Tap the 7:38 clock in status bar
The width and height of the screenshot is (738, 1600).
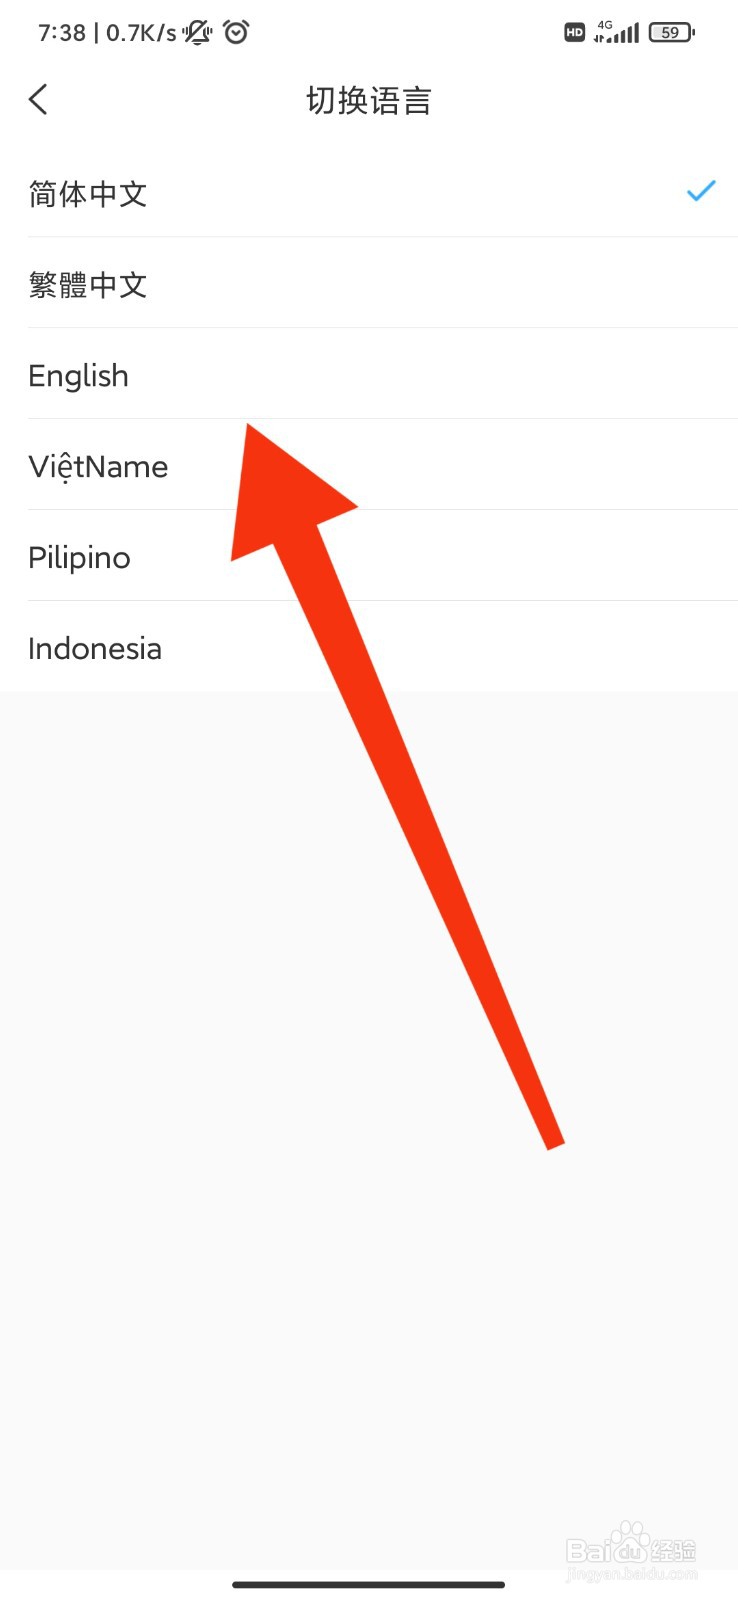click(62, 33)
